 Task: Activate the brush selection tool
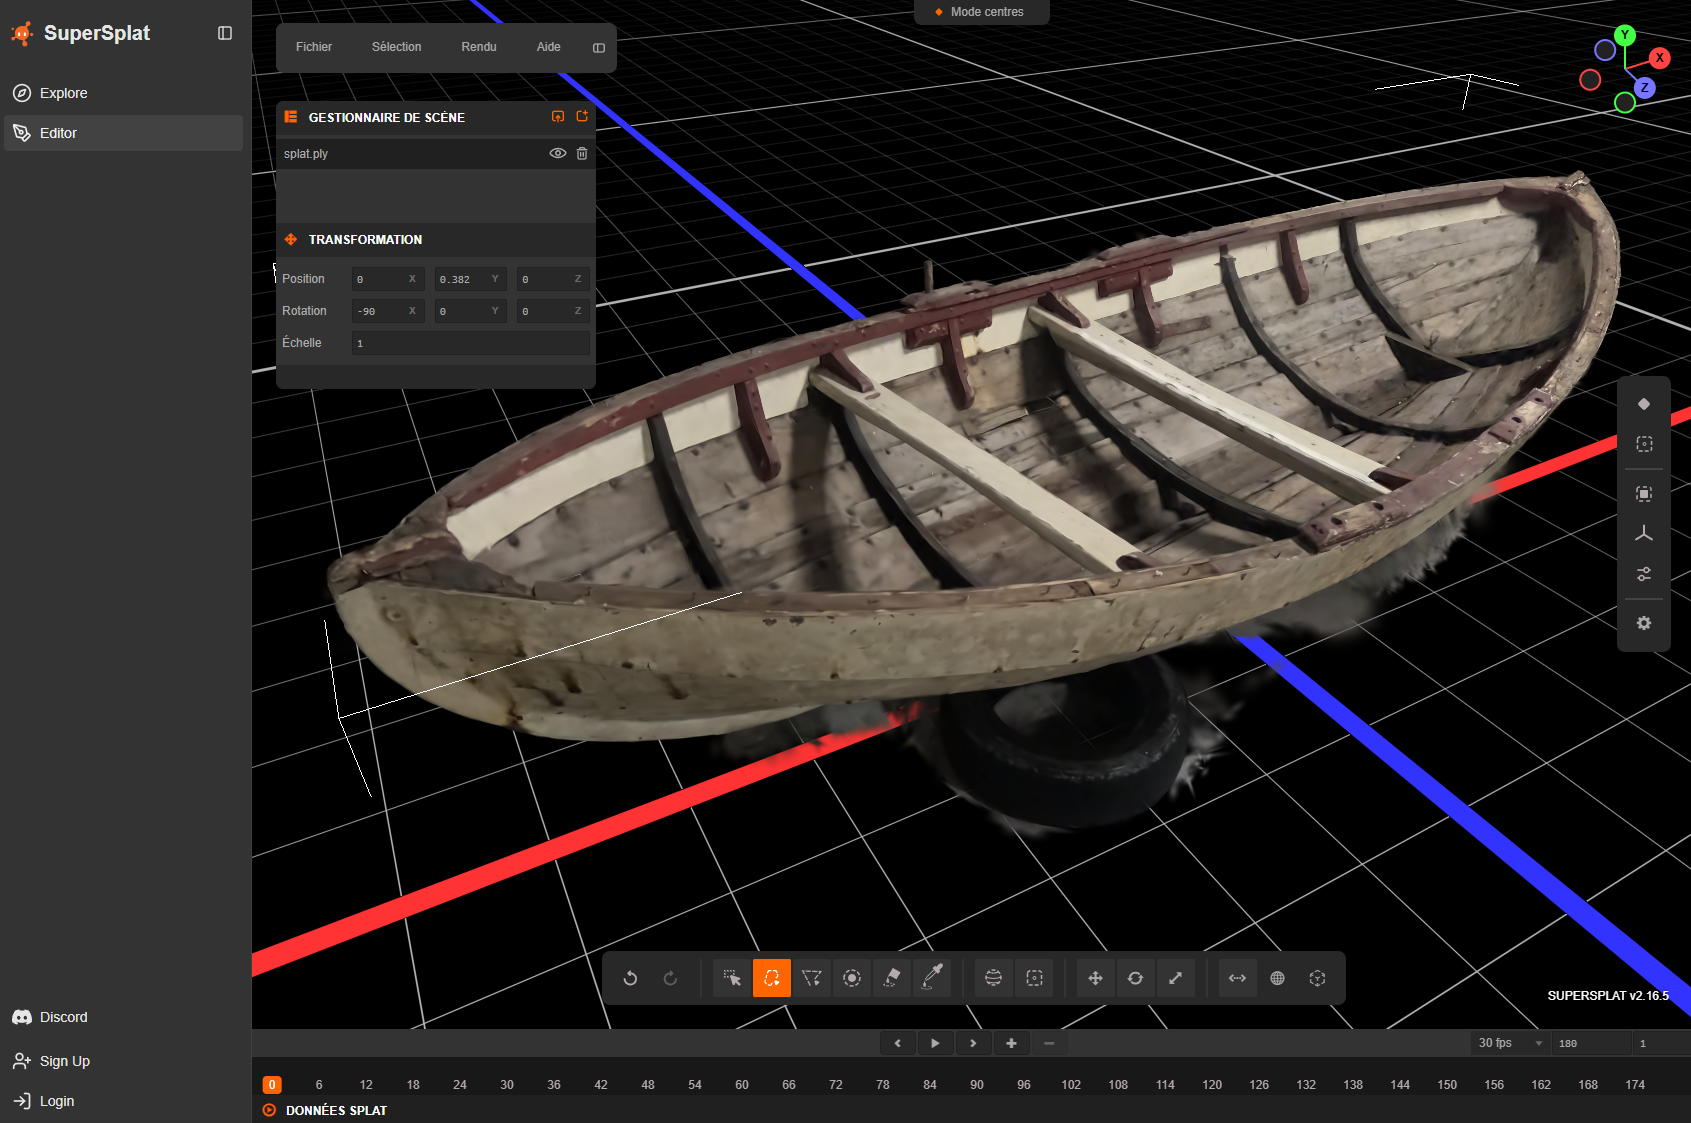click(x=852, y=978)
